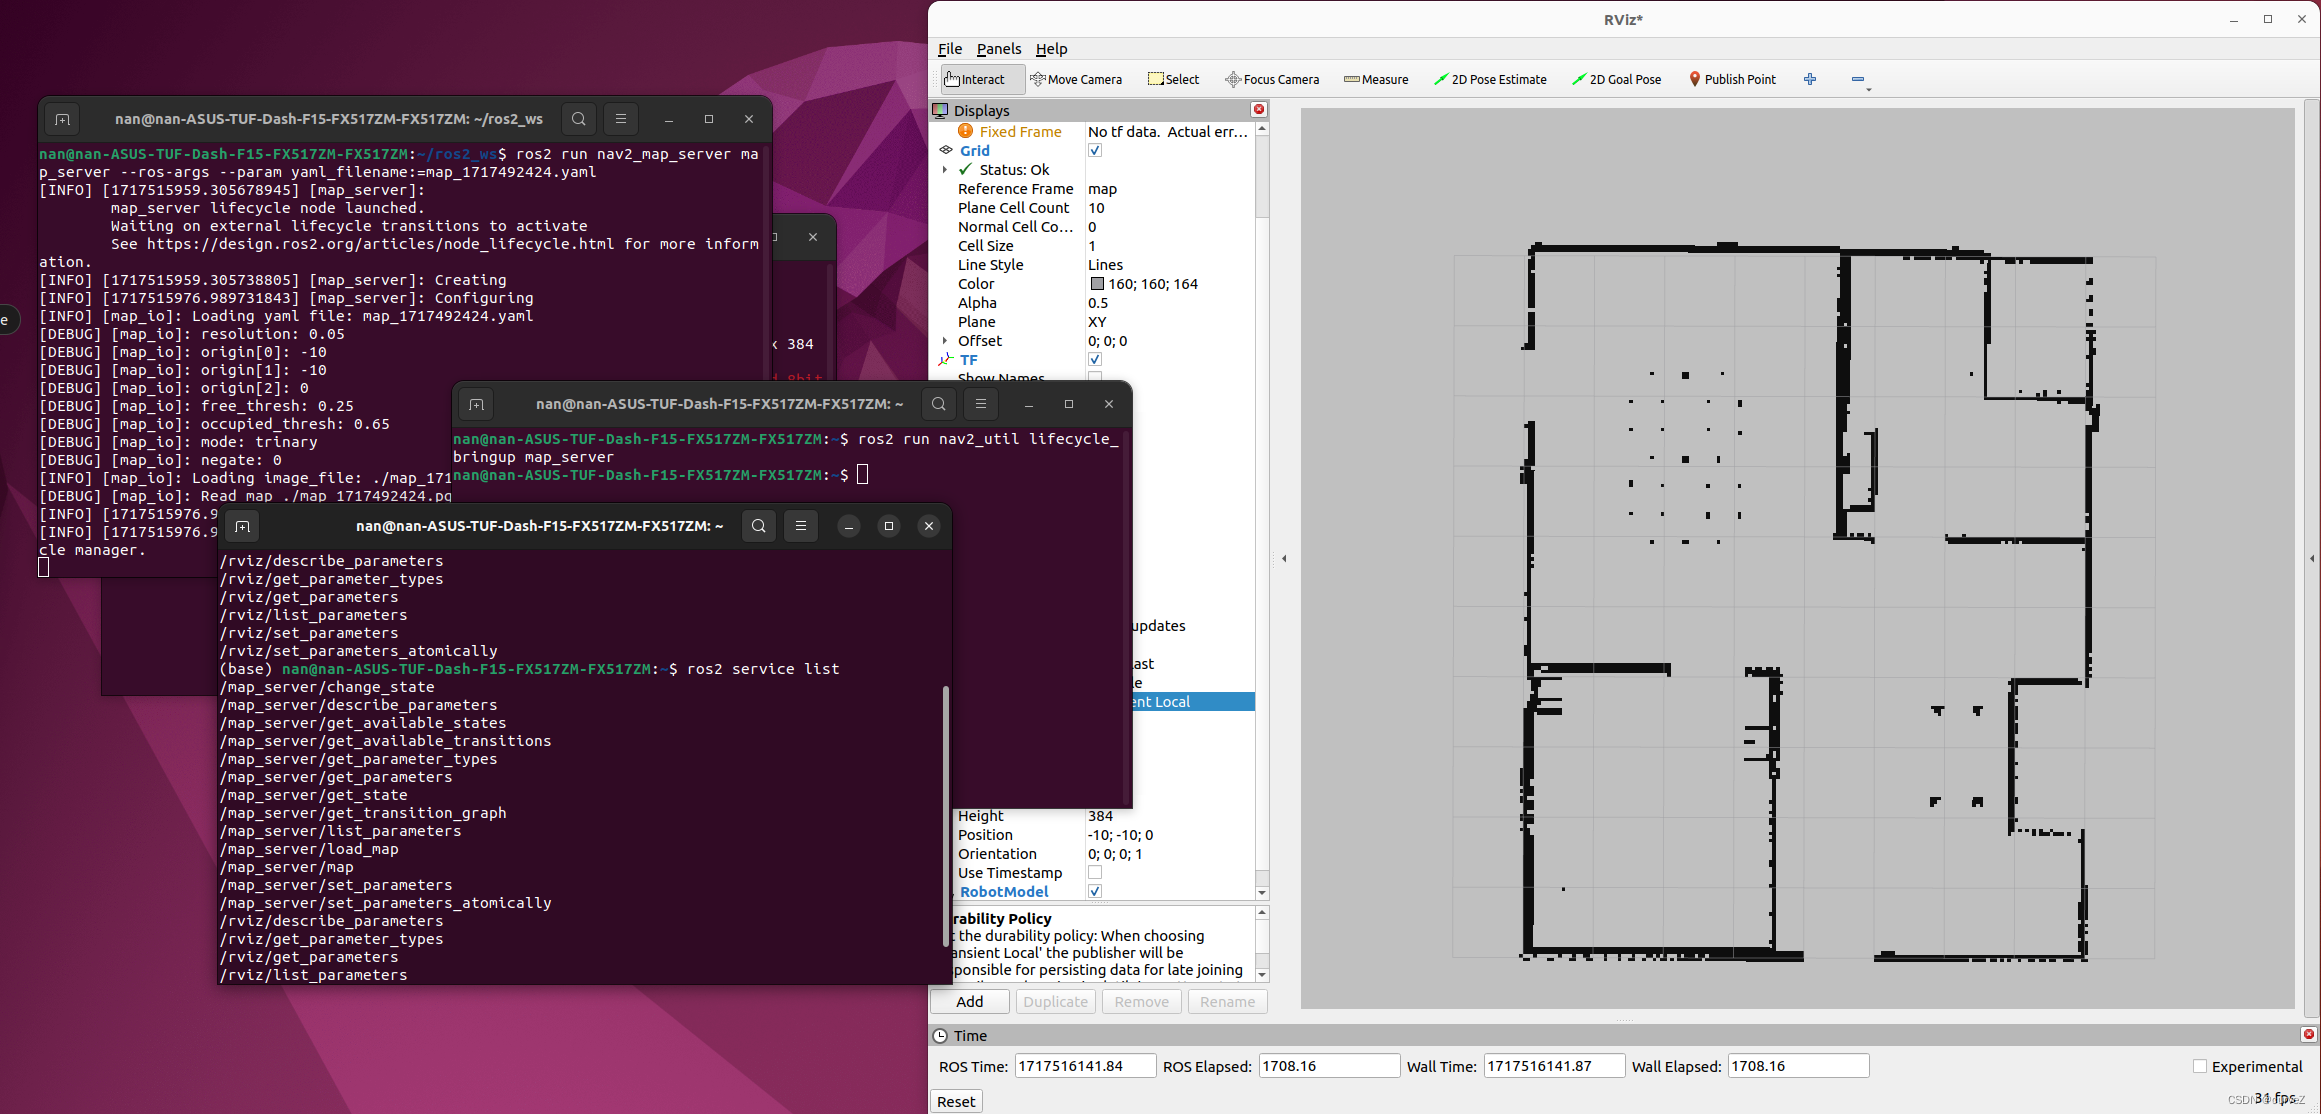The image size is (2321, 1114).
Task: Select the 2D Goal Pose tool
Action: pos(1616,79)
